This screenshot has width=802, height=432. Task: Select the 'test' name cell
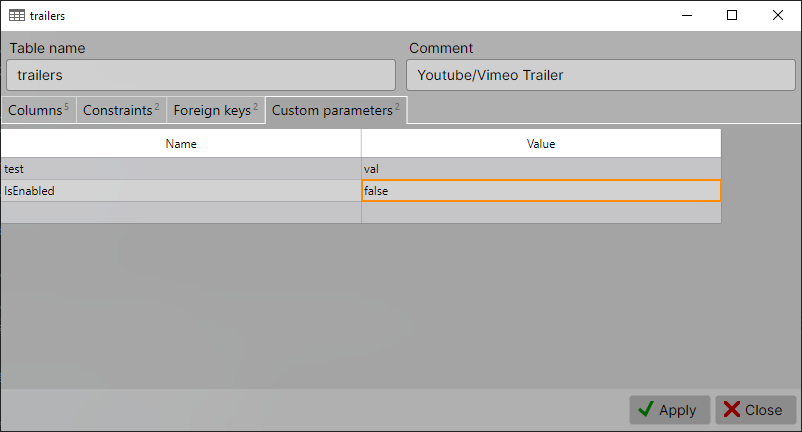181,169
